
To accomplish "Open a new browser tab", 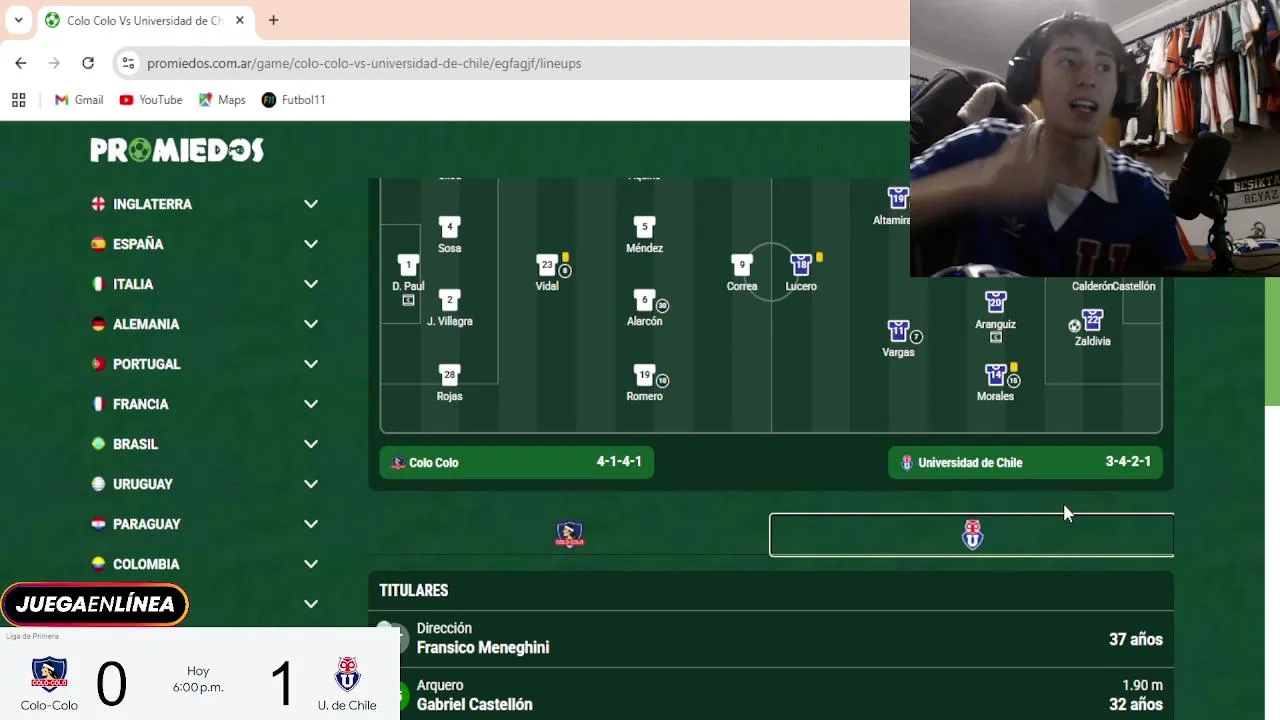I will point(273,20).
